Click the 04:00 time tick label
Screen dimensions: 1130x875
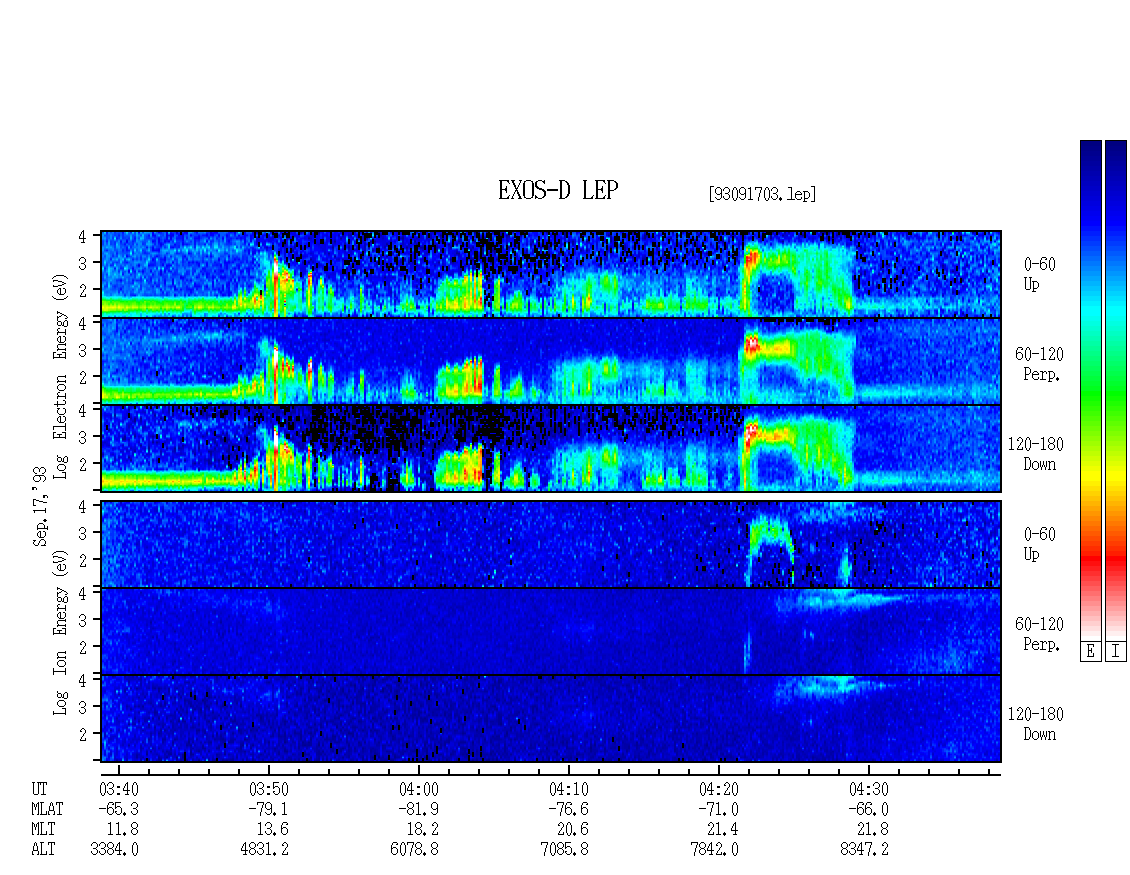pos(419,789)
